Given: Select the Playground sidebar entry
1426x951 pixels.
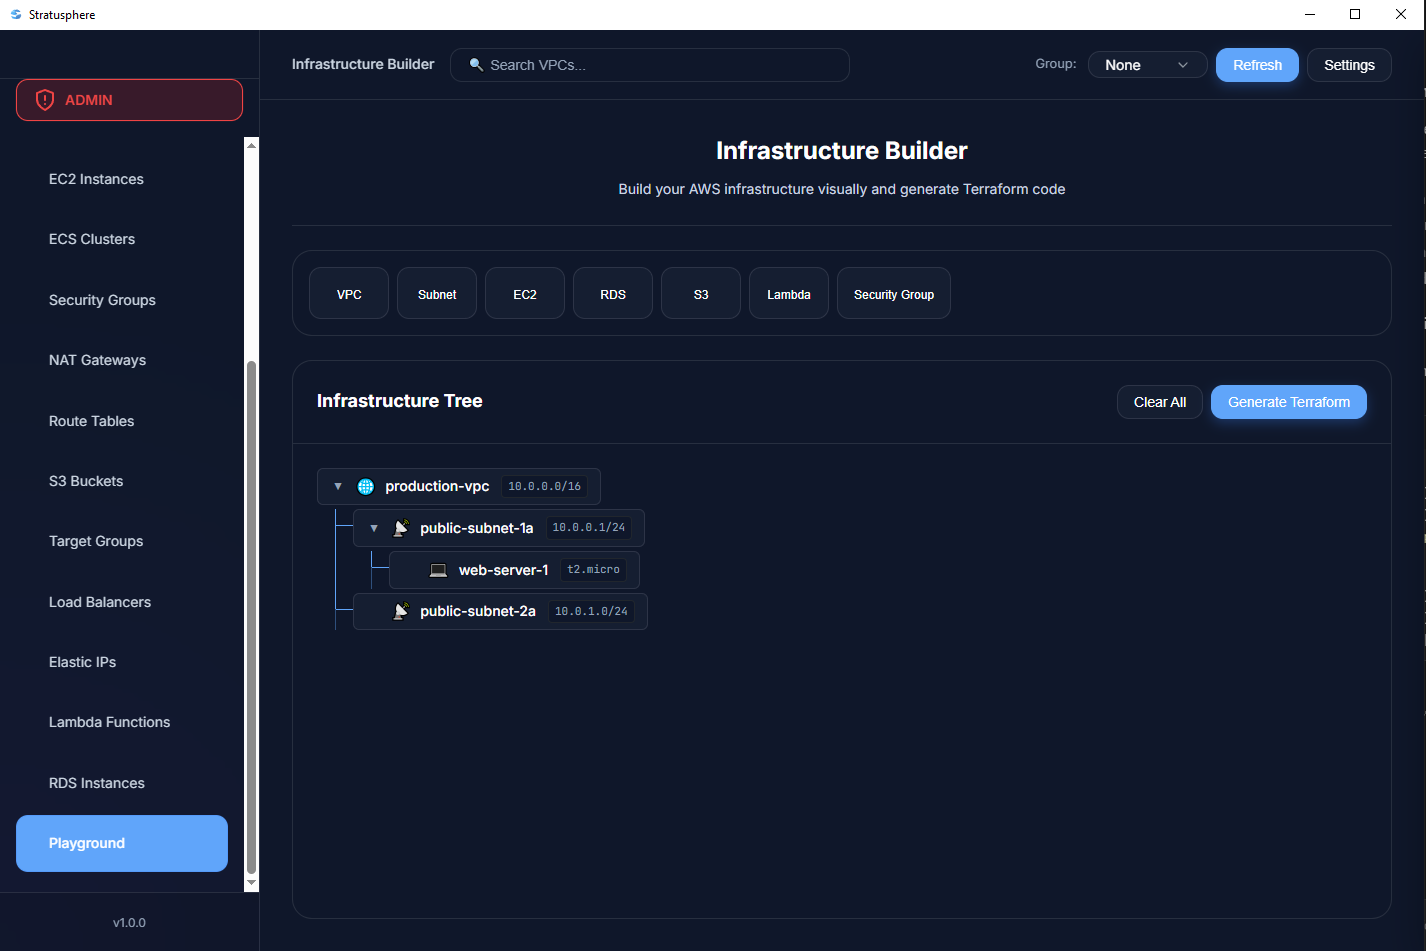Looking at the screenshot, I should 121,843.
